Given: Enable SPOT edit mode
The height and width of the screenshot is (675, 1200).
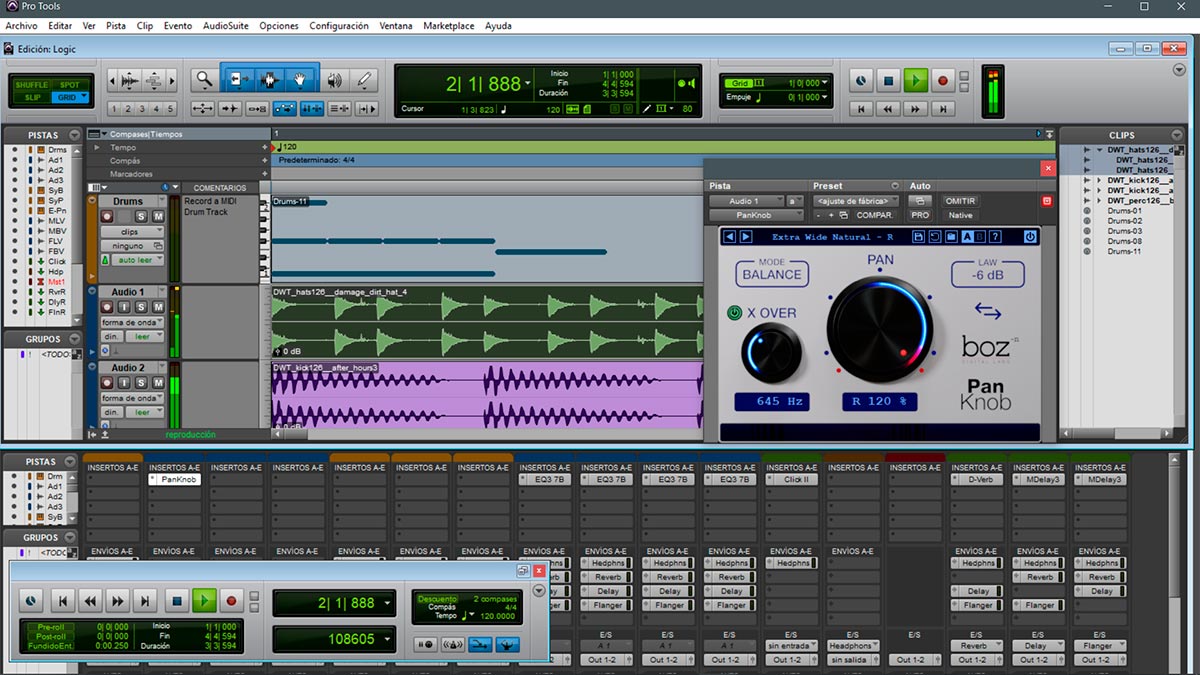Looking at the screenshot, I should (x=69, y=85).
